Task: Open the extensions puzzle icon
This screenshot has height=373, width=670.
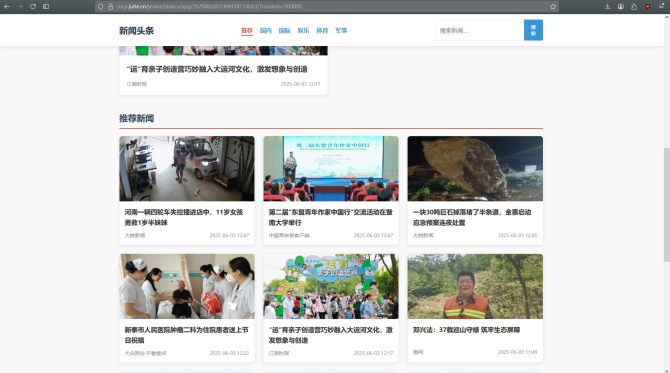Action: [x=634, y=6]
